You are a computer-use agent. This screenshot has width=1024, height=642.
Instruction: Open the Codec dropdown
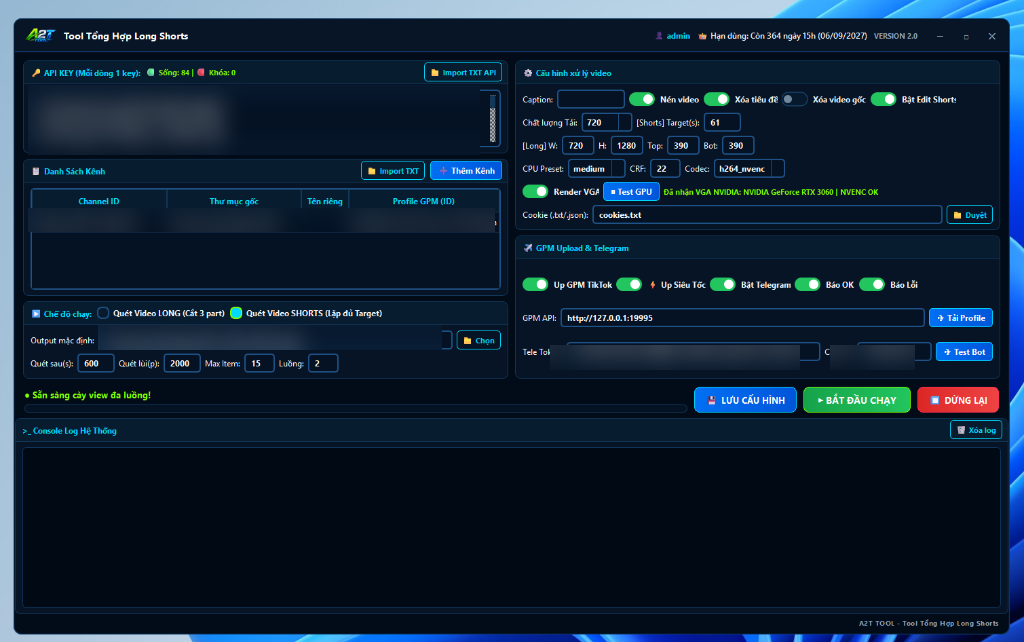pos(777,169)
